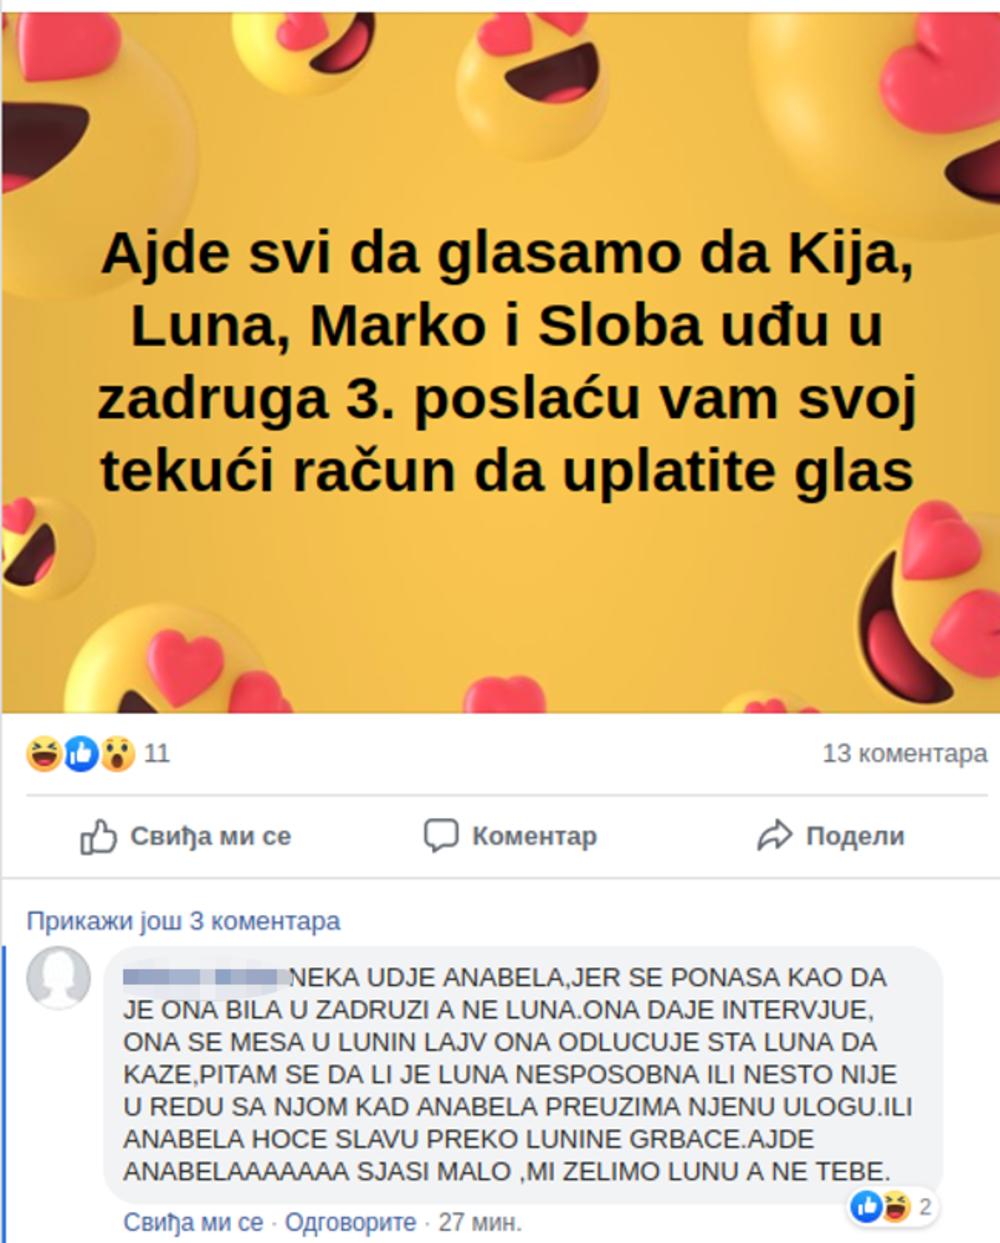
Task: Open the 13 коментара link
Action: [905, 753]
